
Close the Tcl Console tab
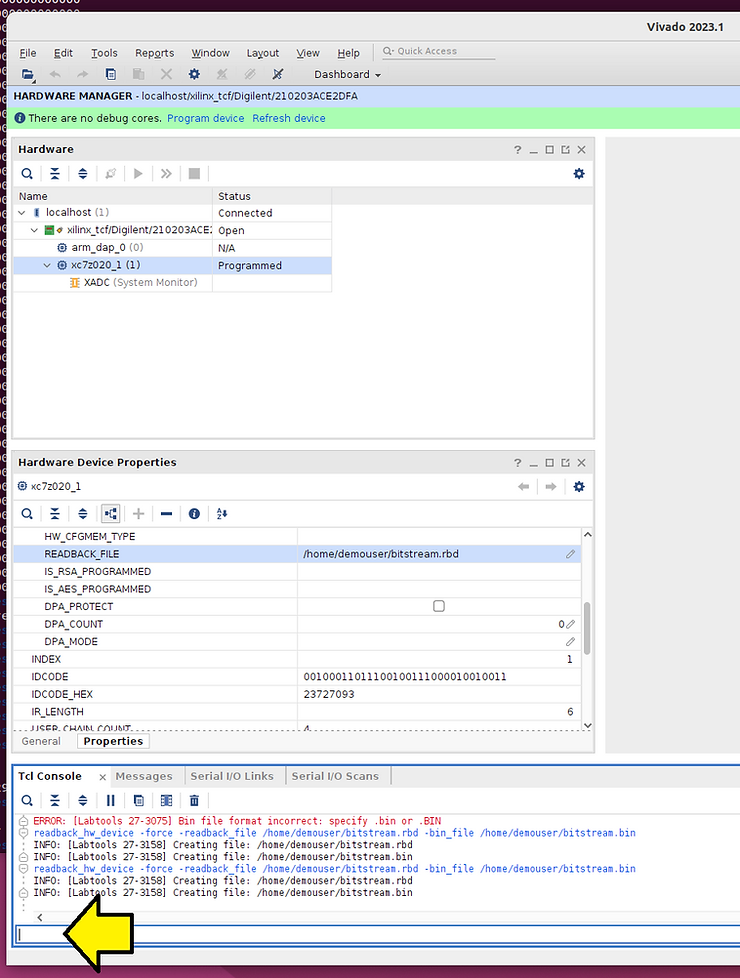click(x=102, y=777)
